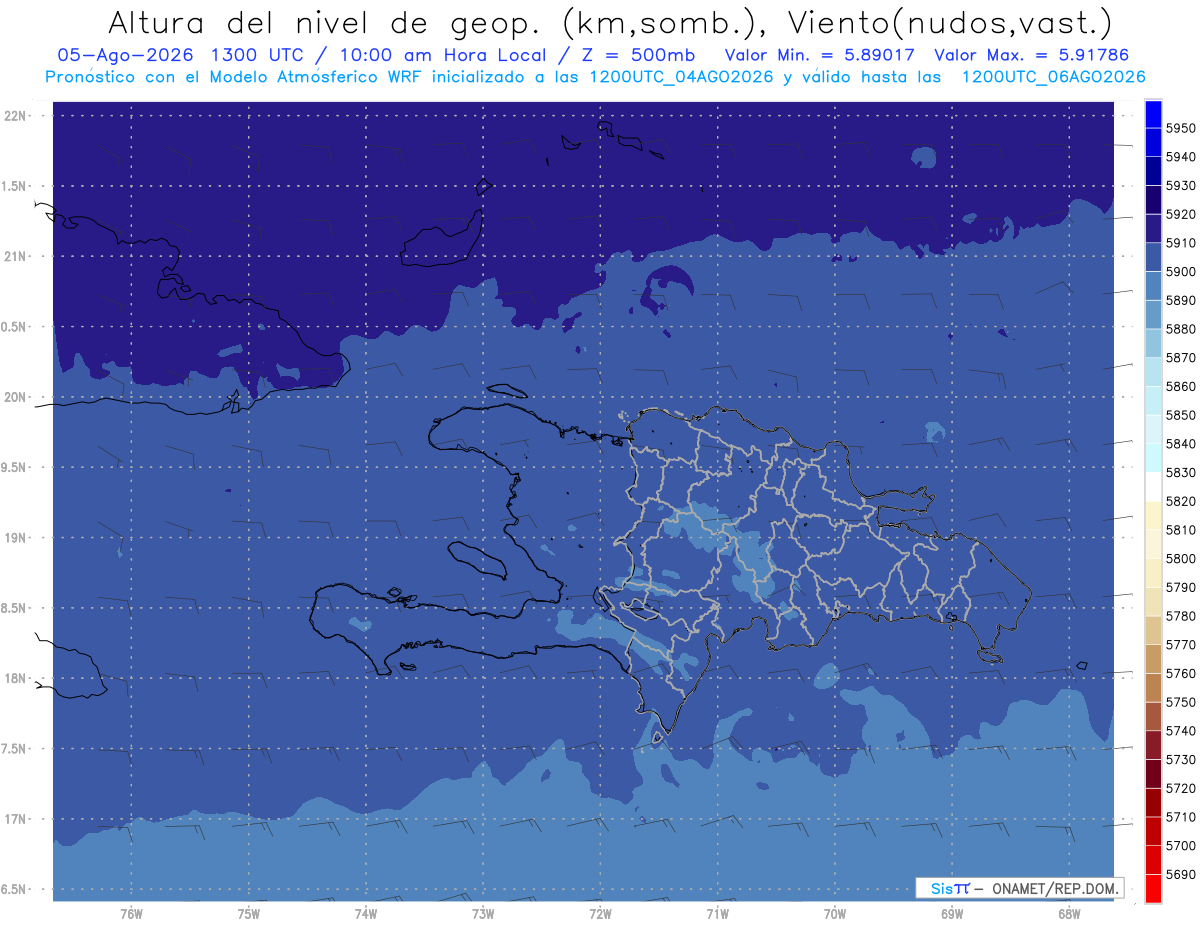The image size is (1200, 927).
Task: Click the bright blue swatch above 5950
Action: click(1152, 114)
